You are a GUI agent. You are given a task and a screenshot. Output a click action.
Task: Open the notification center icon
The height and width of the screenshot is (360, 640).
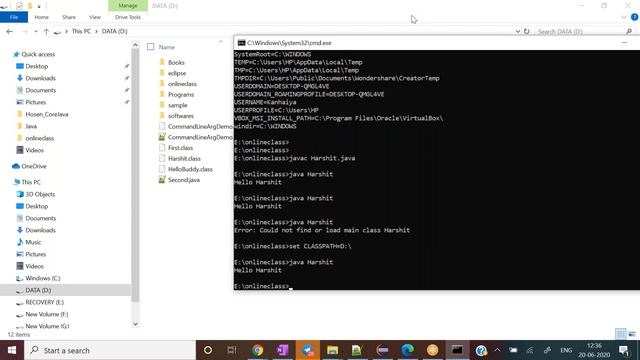pyautogui.click(x=624, y=350)
